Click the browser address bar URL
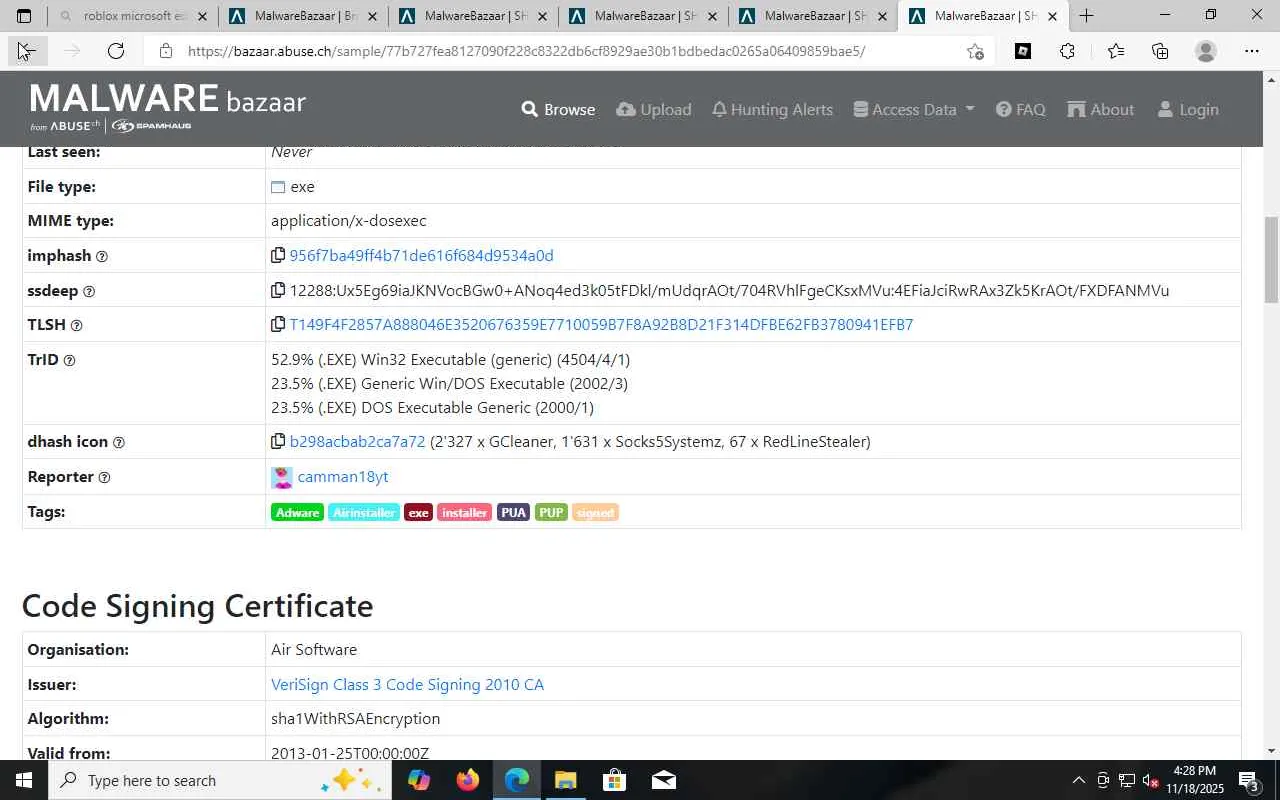 coord(526,51)
